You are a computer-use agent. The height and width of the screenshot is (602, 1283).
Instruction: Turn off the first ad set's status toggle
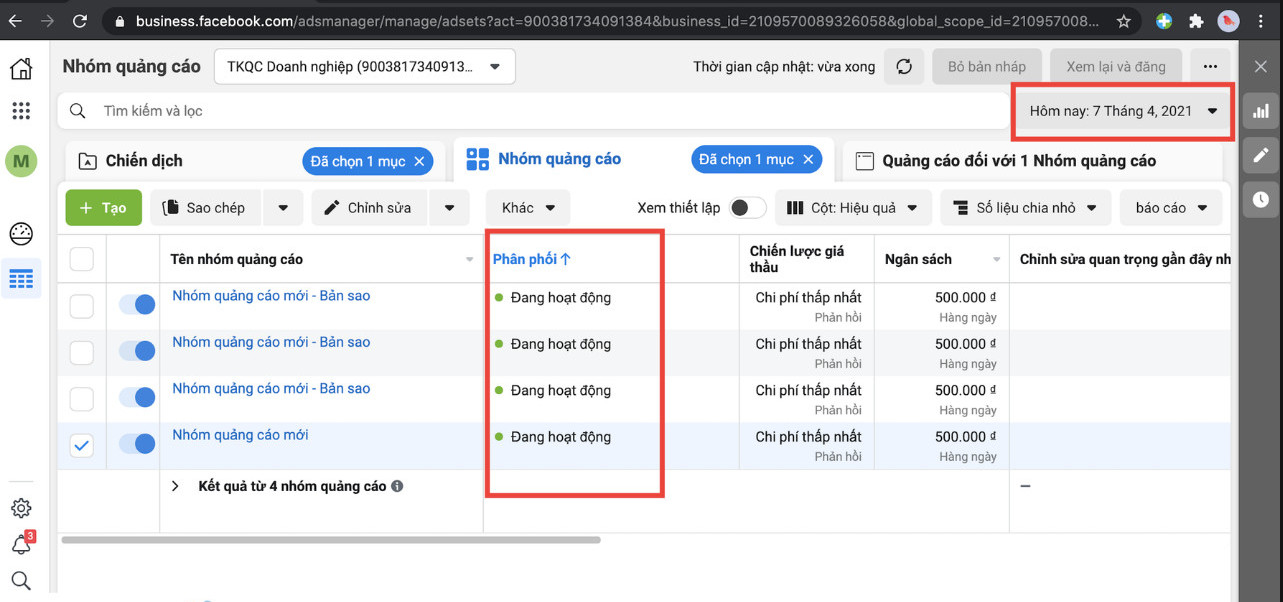(137, 304)
